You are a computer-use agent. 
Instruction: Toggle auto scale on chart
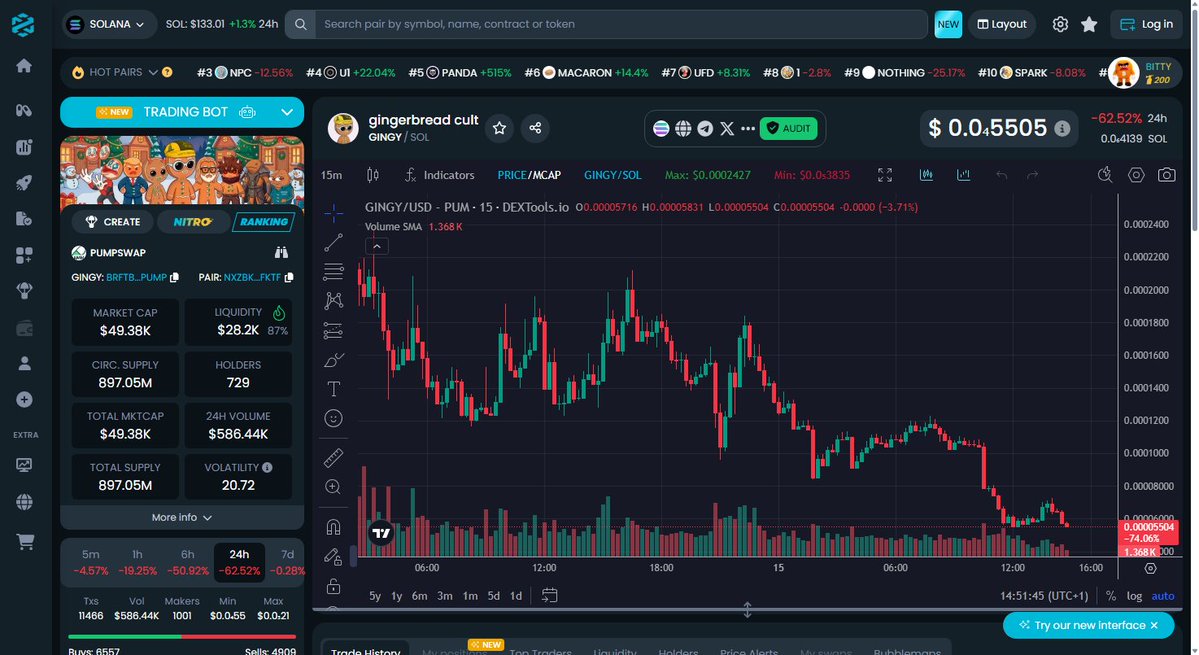pyautogui.click(x=1162, y=596)
